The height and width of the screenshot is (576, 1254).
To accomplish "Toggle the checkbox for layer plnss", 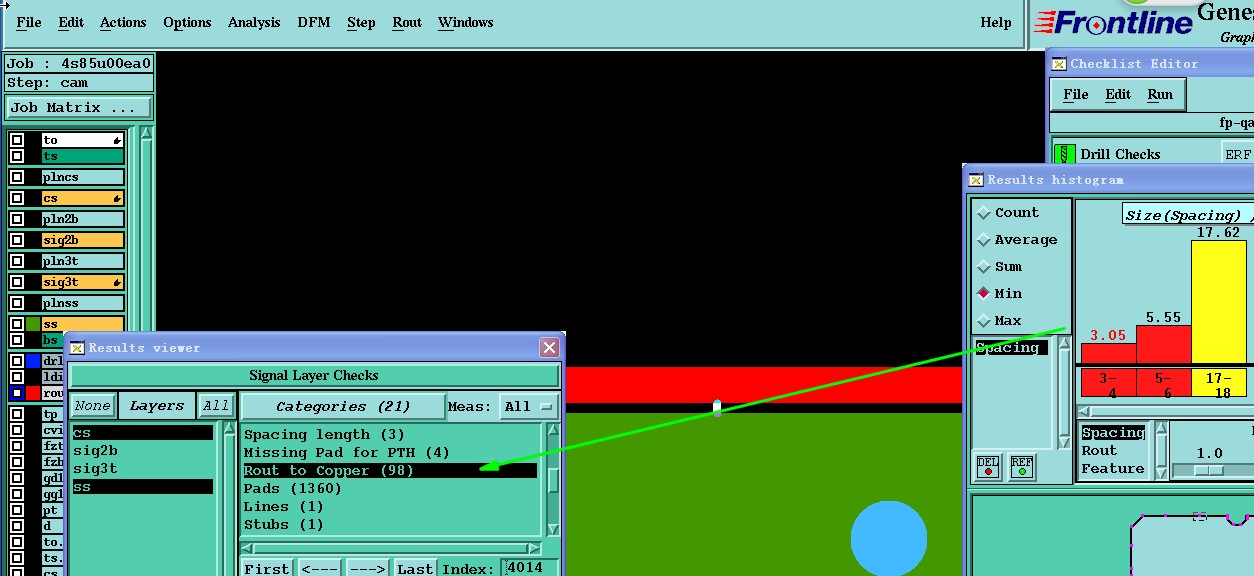I will (17, 303).
